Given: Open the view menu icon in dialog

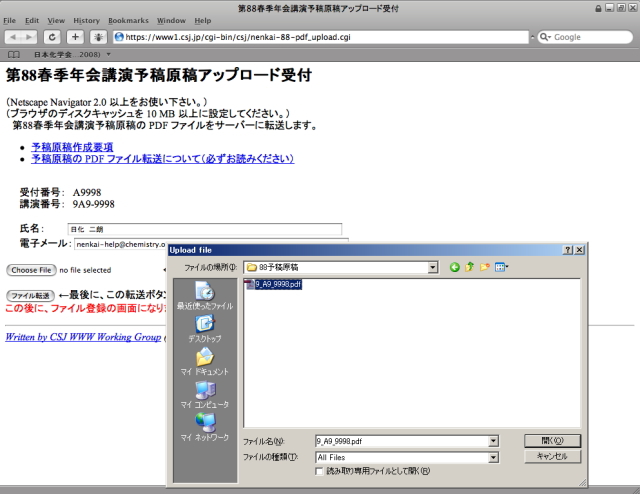Looking at the screenshot, I should [501, 267].
